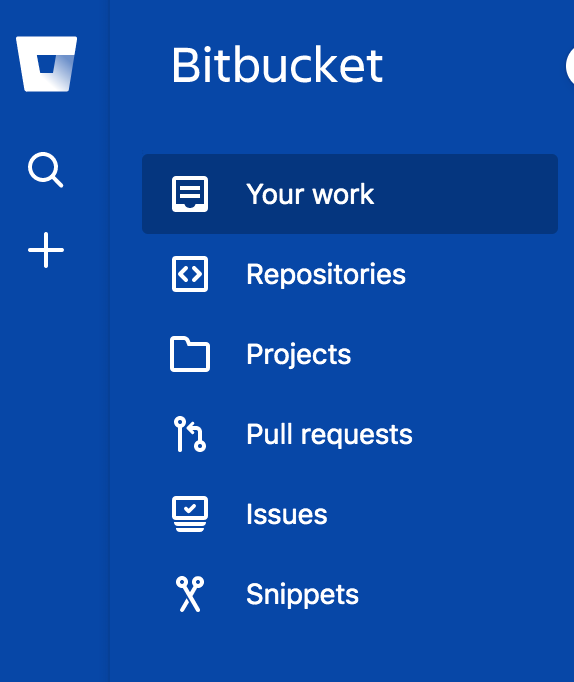574x682 pixels.
Task: Open the Pull requests menu item
Action: coord(350,434)
